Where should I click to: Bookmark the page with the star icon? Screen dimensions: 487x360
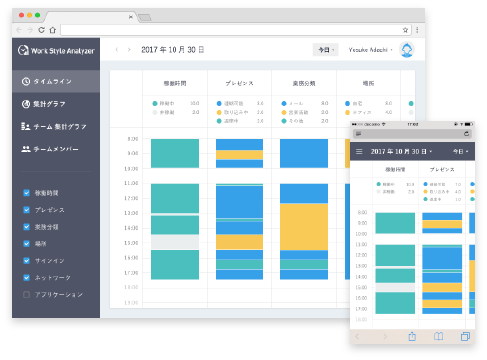coord(405,30)
